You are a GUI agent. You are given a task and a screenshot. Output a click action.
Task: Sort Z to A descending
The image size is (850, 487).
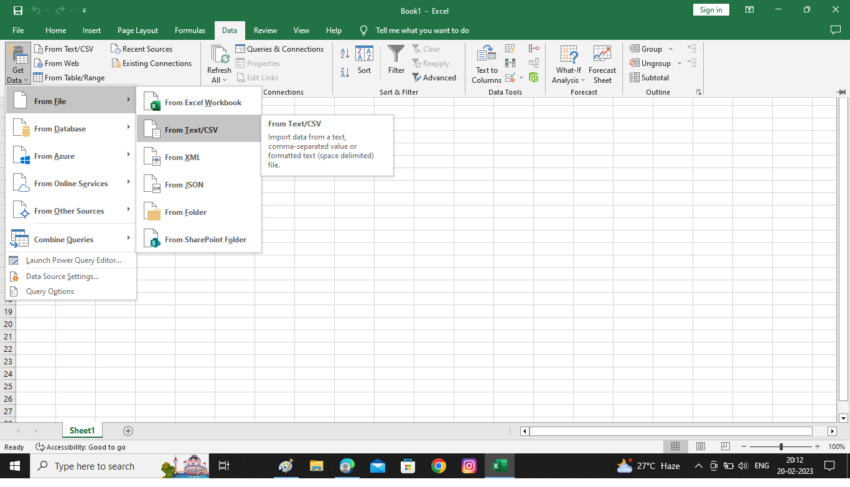pyautogui.click(x=345, y=72)
